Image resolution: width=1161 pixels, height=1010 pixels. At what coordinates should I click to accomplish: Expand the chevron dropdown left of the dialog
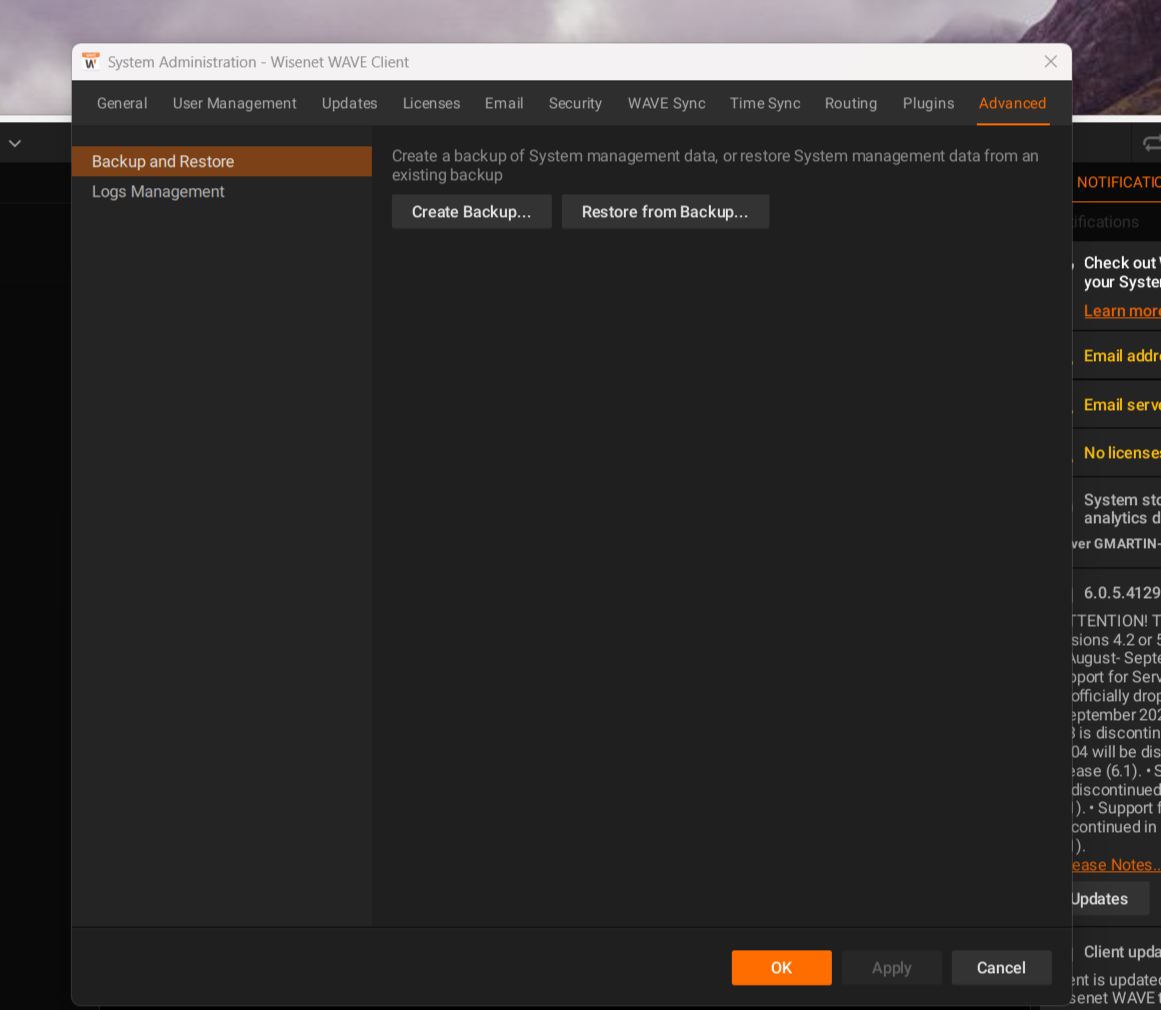(x=15, y=143)
